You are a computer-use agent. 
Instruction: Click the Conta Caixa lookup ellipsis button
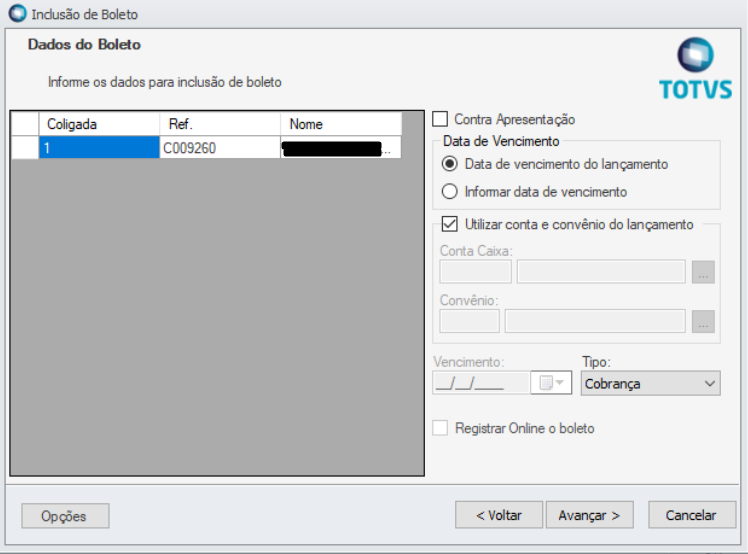(x=703, y=272)
